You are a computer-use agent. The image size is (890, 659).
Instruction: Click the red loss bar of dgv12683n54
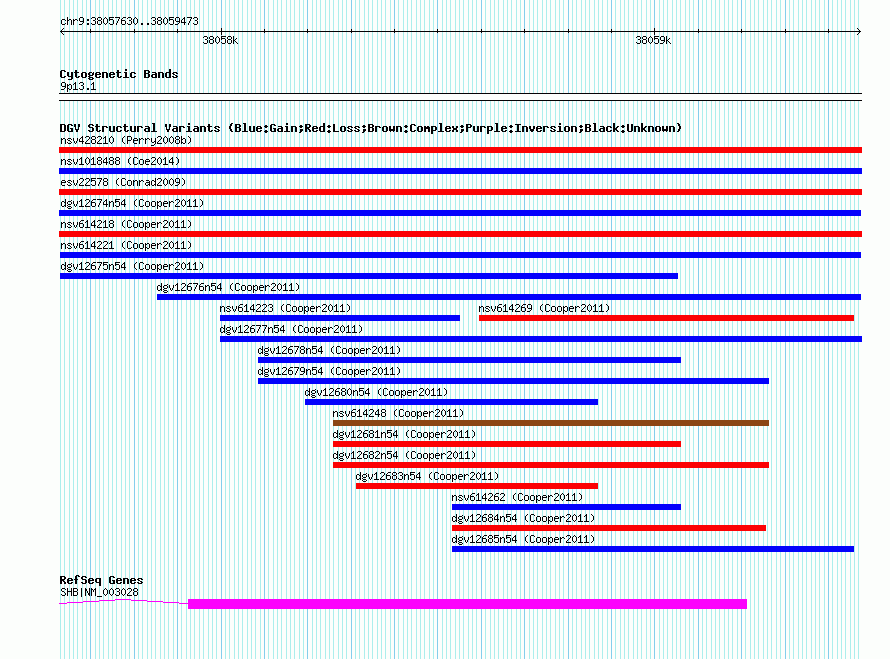coord(477,486)
